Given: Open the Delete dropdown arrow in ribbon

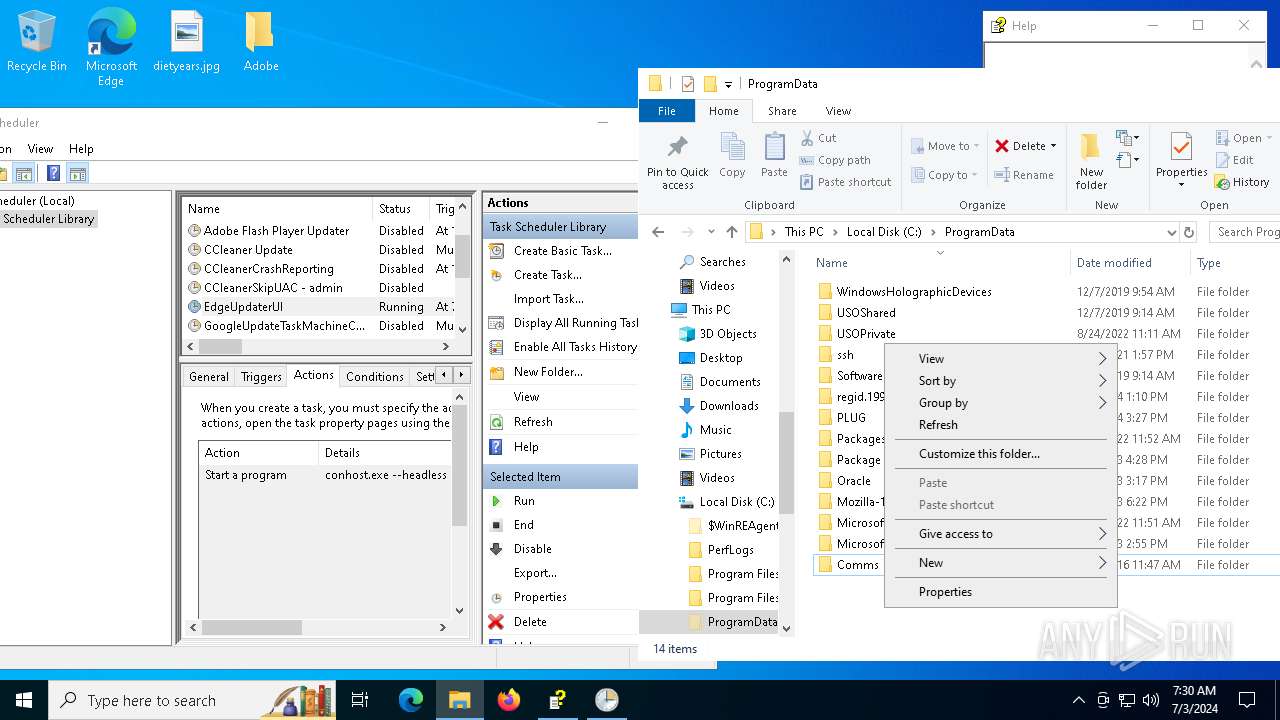Looking at the screenshot, I should [x=1053, y=146].
